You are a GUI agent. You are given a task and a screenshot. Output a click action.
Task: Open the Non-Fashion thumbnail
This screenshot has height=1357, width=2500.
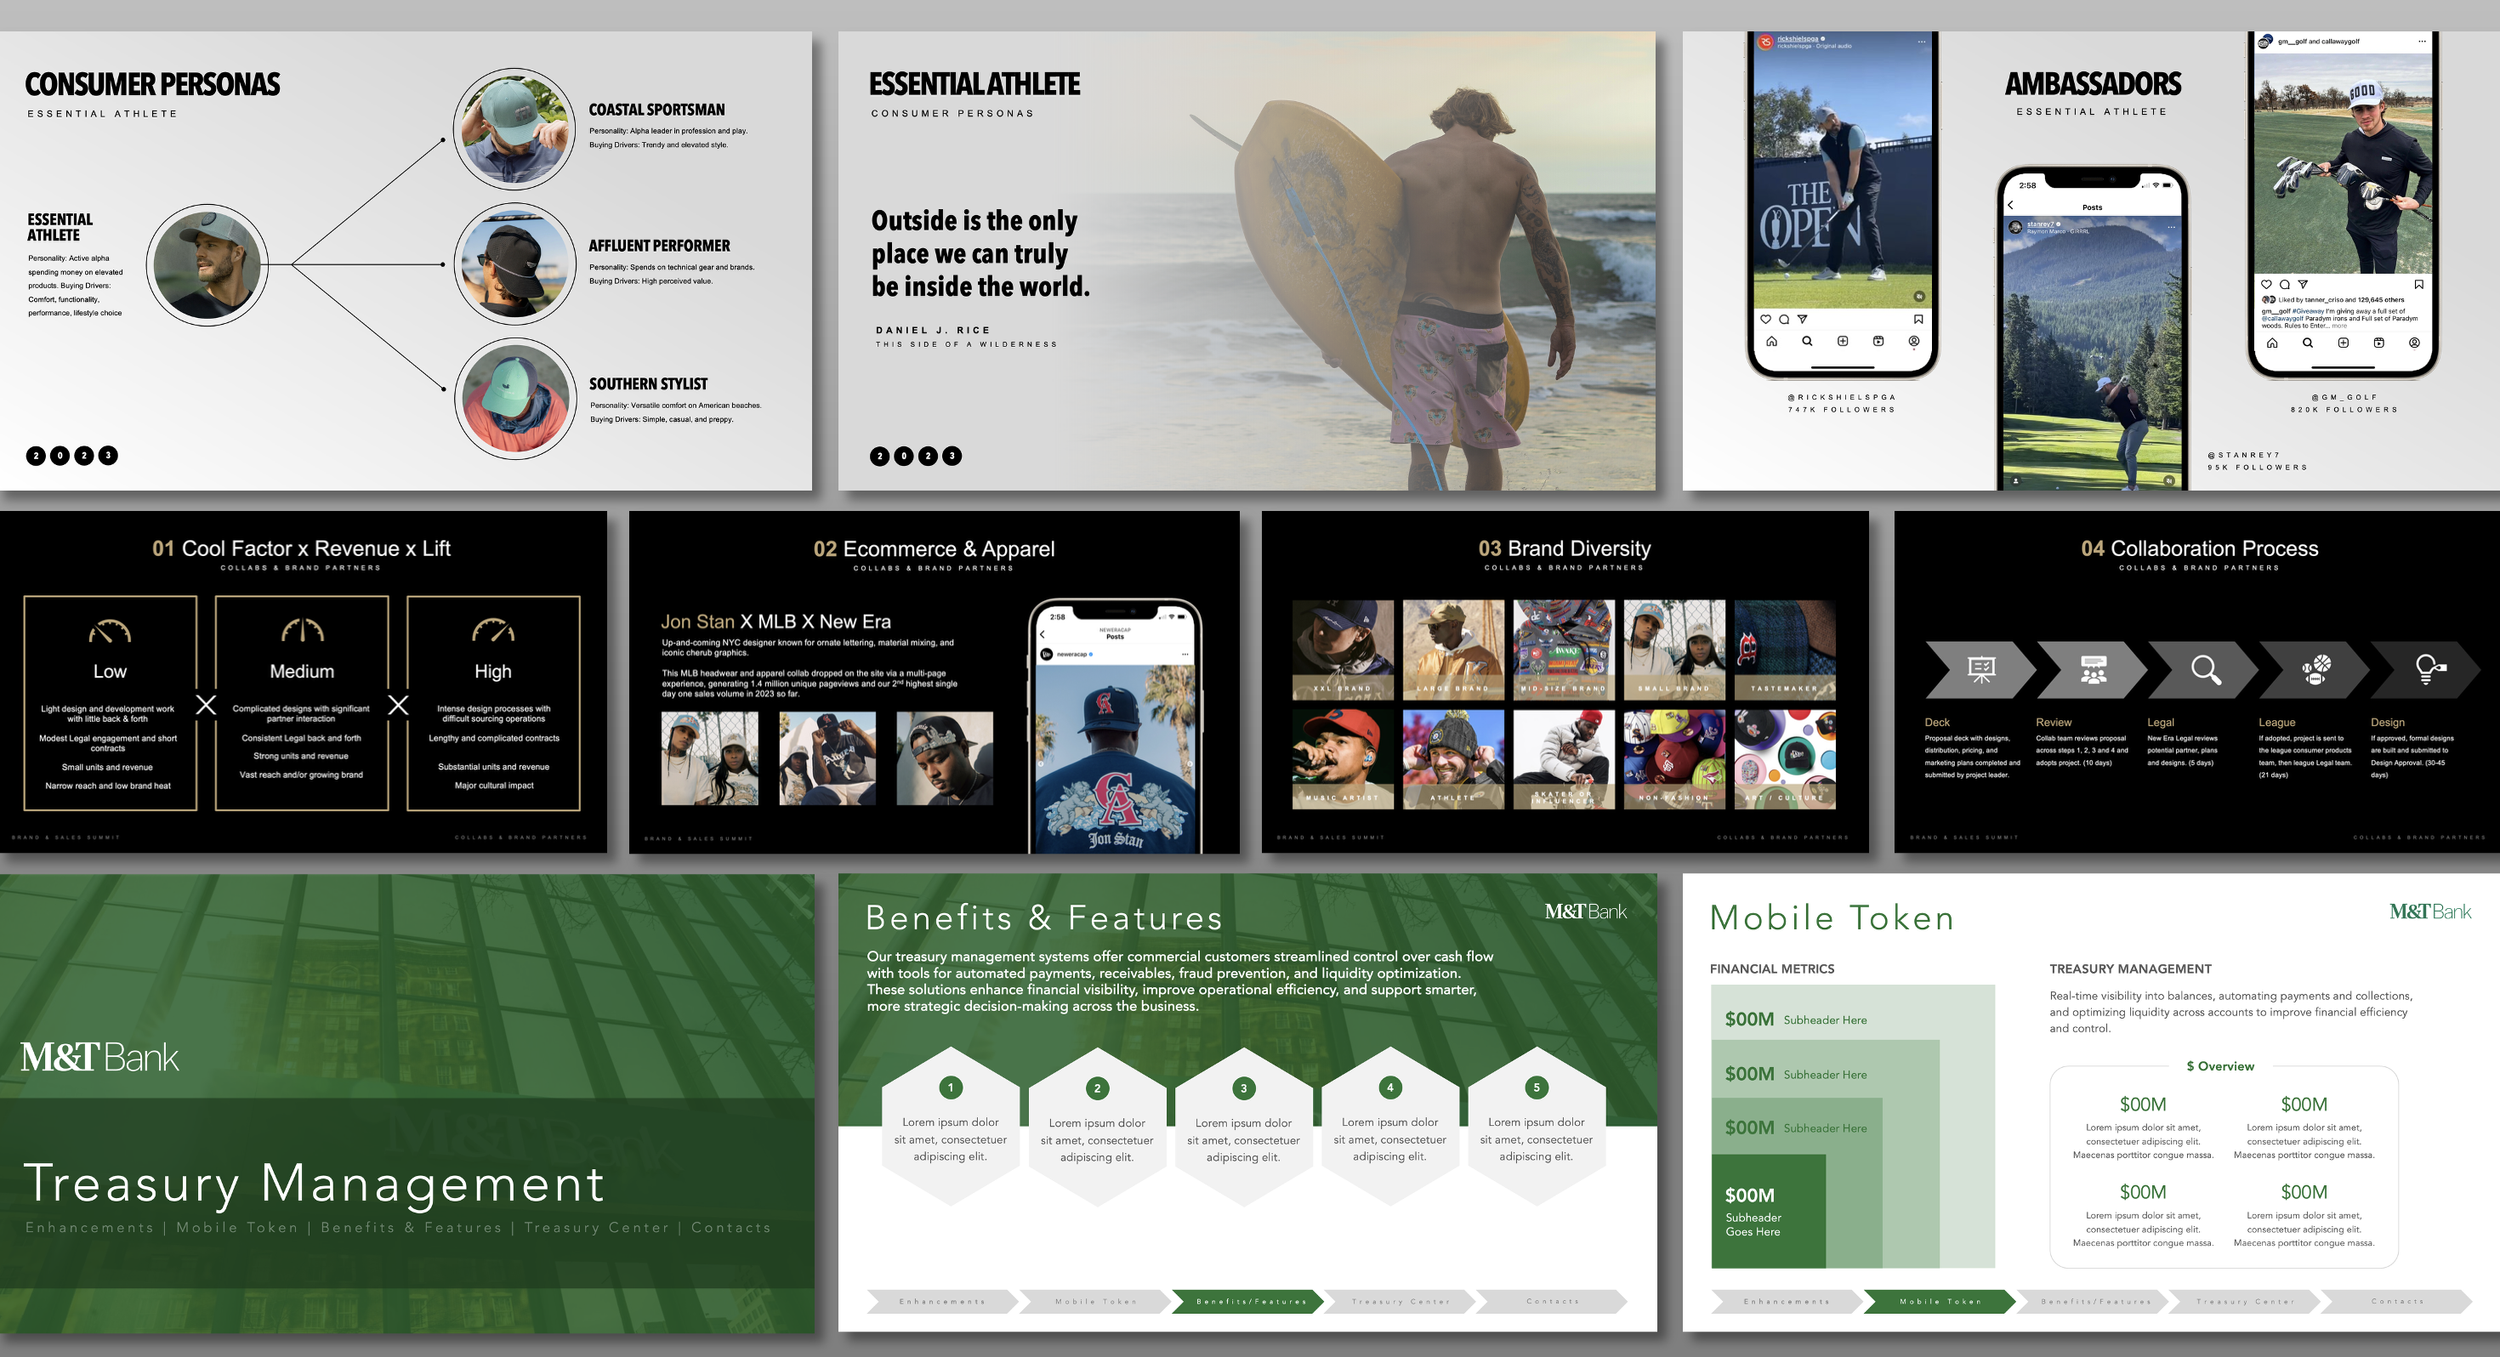[x=1674, y=759]
